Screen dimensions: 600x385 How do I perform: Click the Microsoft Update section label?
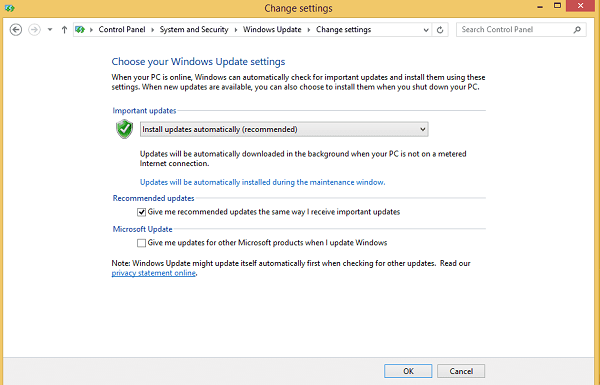click(142, 229)
